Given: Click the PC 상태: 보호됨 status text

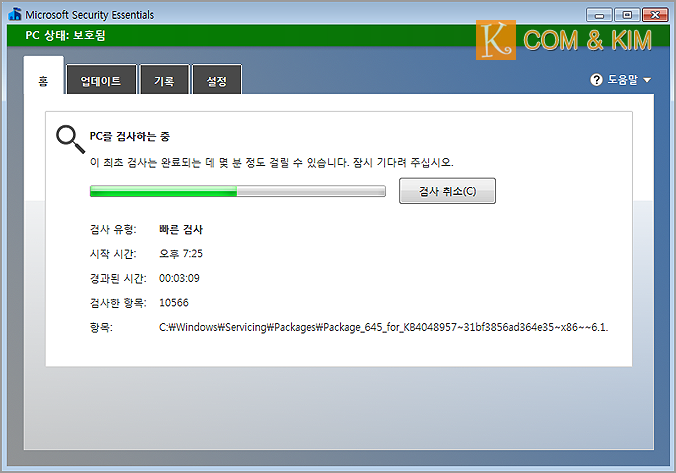Looking at the screenshot, I should pyautogui.click(x=65, y=35).
